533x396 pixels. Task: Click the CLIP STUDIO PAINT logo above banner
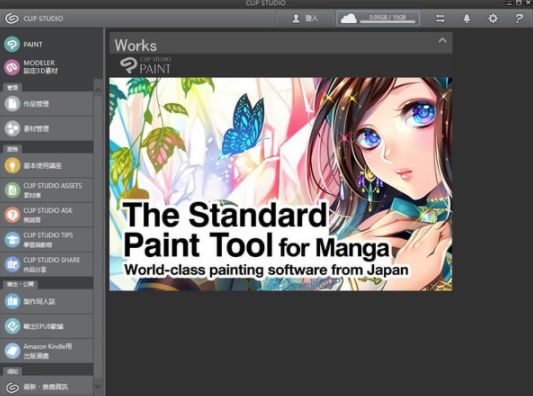145,65
